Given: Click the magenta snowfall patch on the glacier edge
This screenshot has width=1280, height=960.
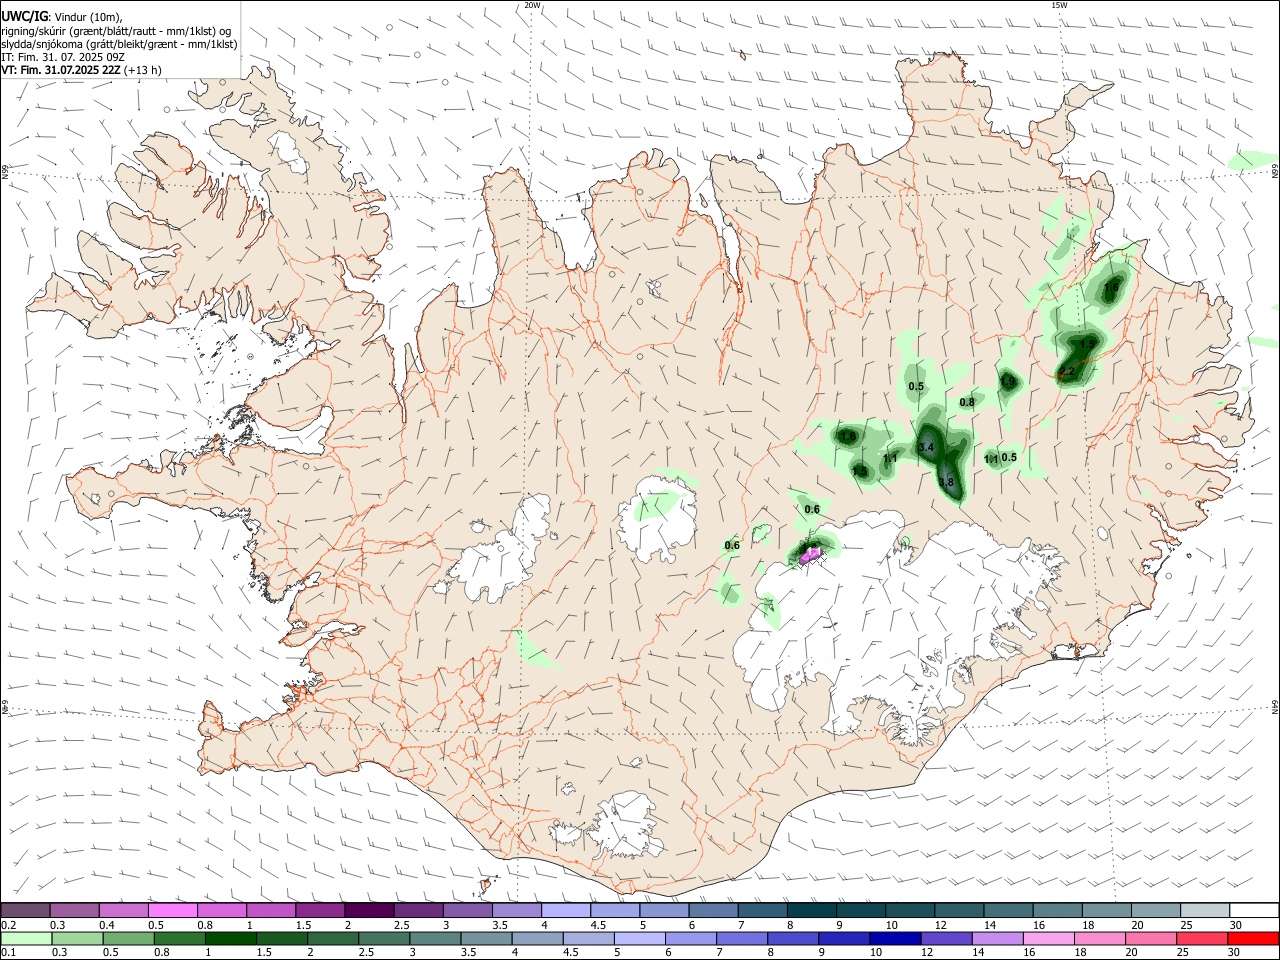Looking at the screenshot, I should pos(811,554).
